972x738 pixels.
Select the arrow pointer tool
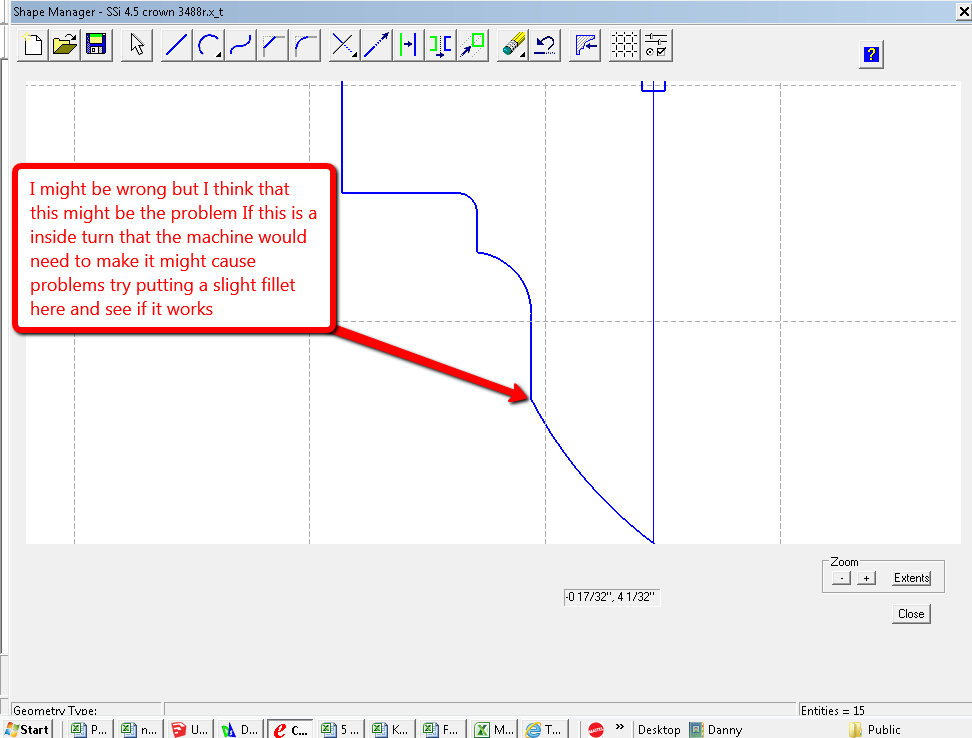(x=137, y=45)
